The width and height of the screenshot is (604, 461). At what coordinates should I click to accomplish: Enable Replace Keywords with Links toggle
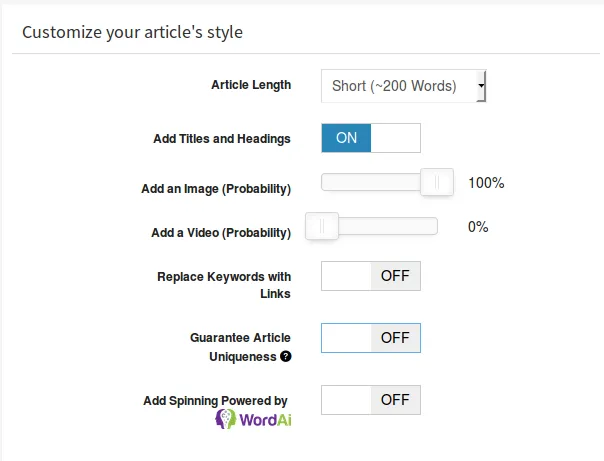click(371, 276)
